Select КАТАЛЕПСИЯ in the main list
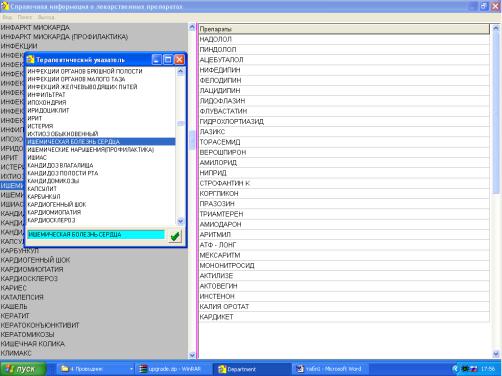This screenshot has height=376, width=502. [x=94, y=297]
